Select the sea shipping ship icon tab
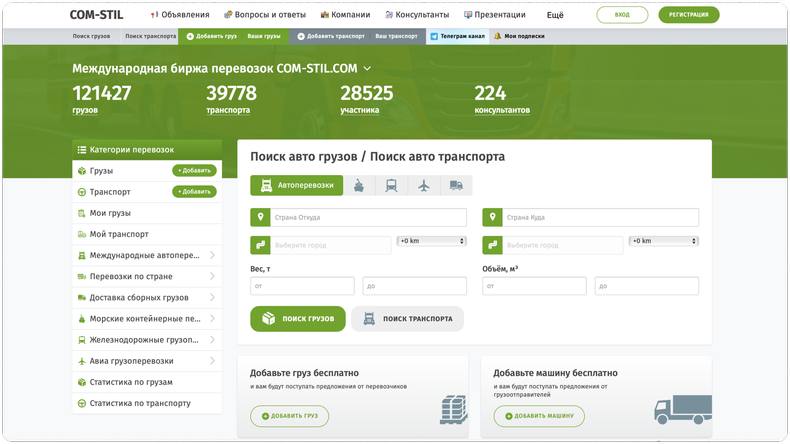The height and width of the screenshot is (444, 790). click(x=359, y=186)
